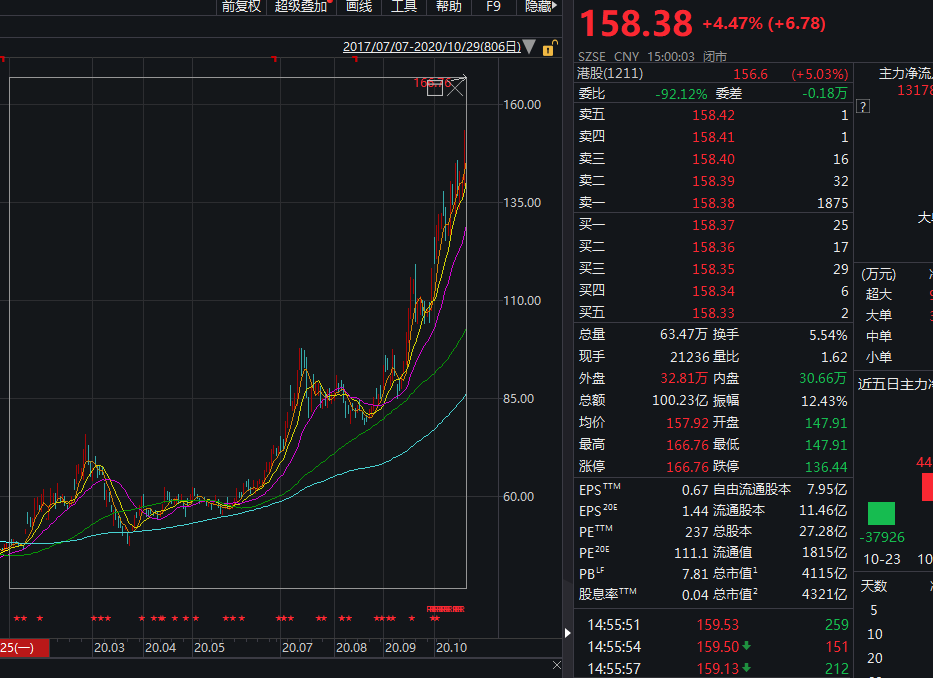Close the bottom panel with small X

[556, 665]
